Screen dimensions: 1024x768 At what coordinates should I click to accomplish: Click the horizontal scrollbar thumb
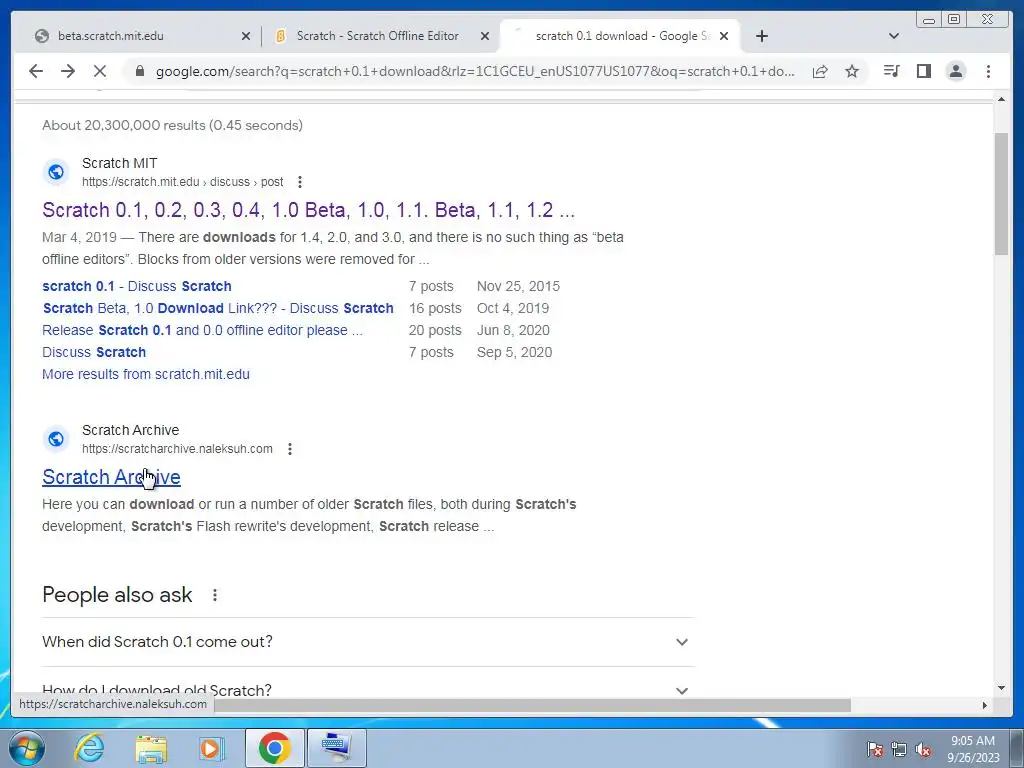click(532, 705)
